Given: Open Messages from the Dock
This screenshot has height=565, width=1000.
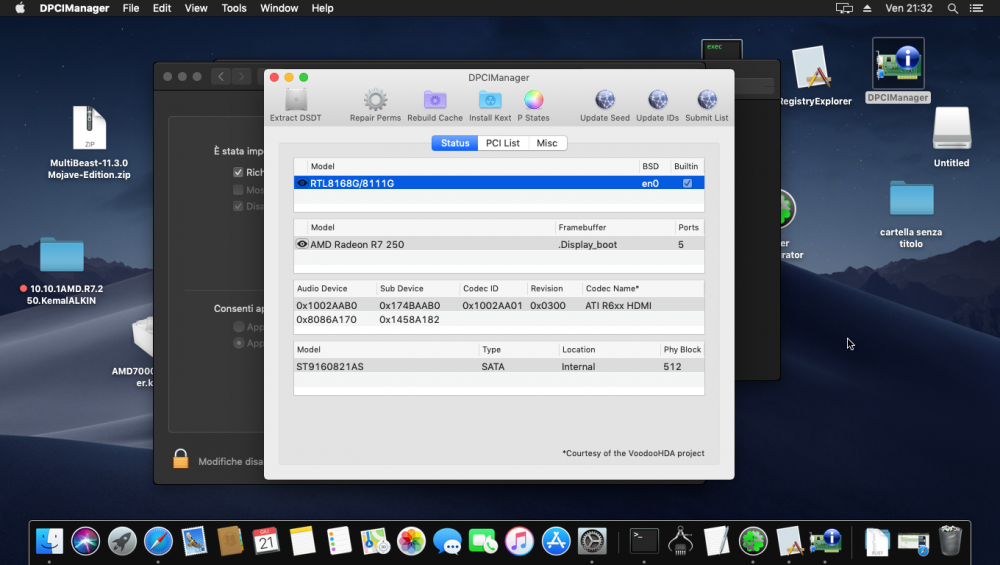Looking at the screenshot, I should click(447, 541).
